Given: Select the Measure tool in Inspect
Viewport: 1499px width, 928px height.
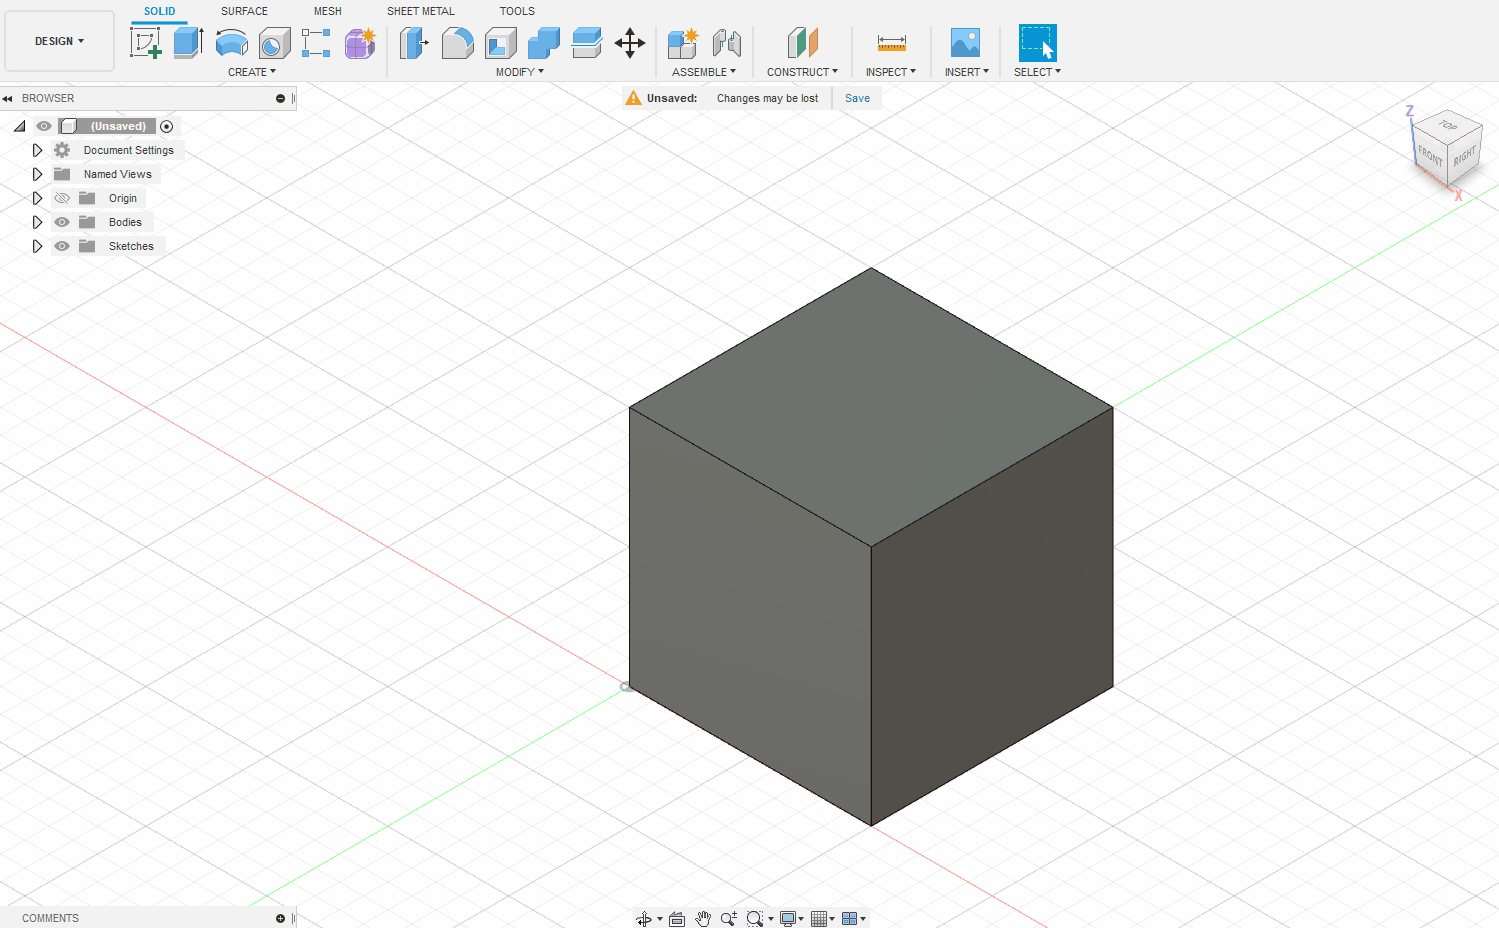Looking at the screenshot, I should tap(888, 43).
